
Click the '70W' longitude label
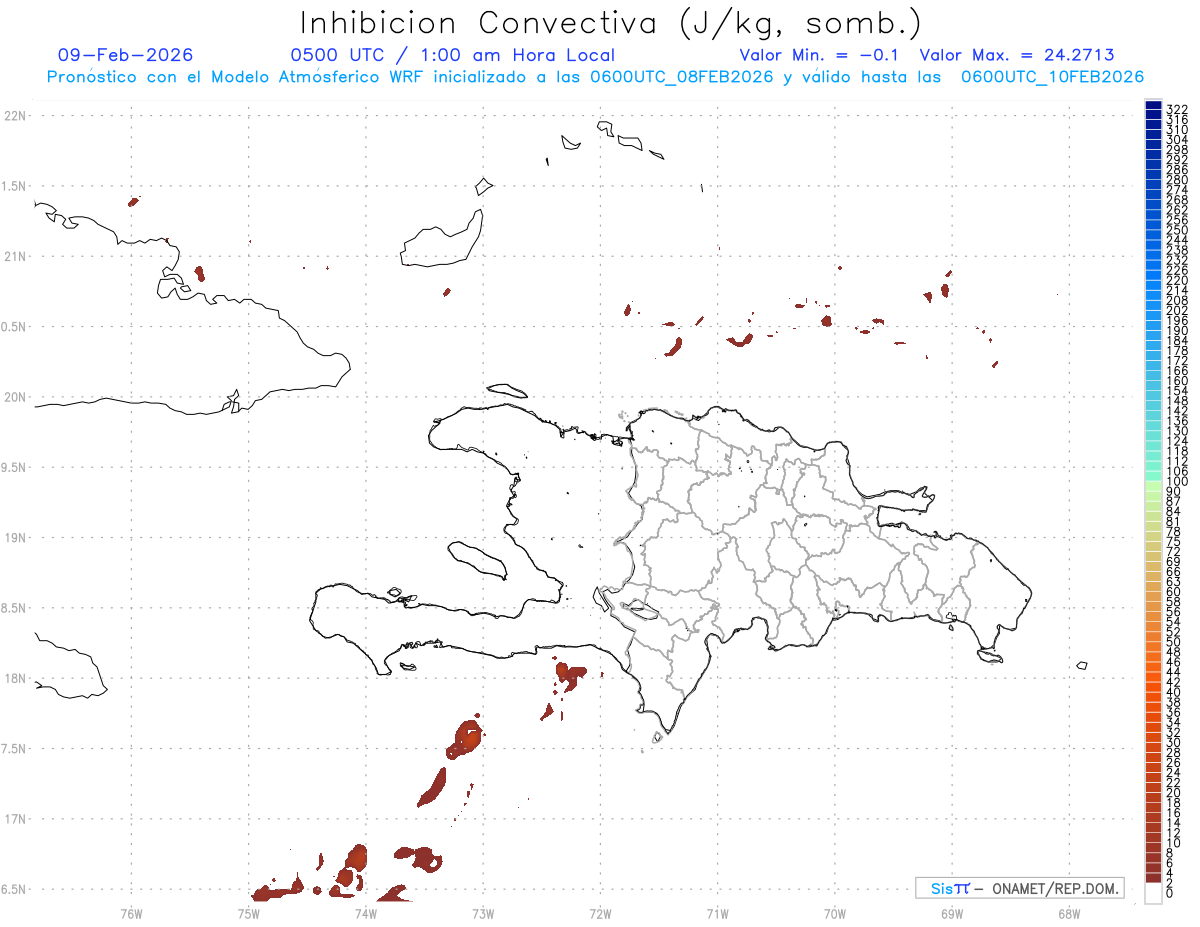[x=835, y=913]
